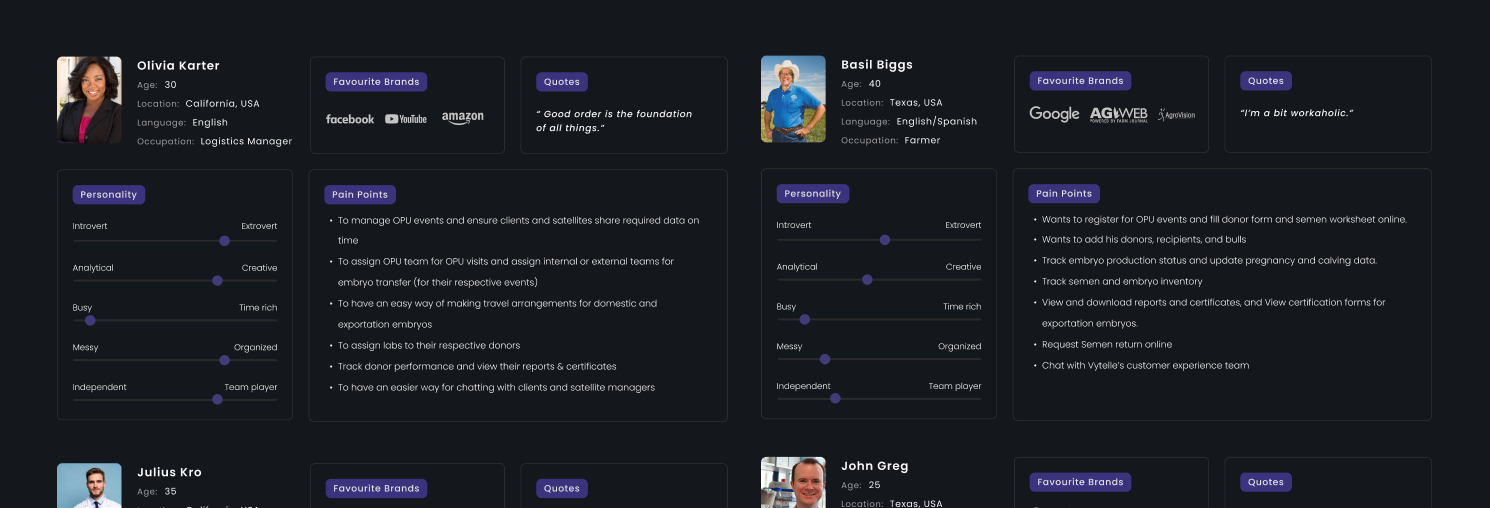Select the Pain Points tag in Basil's card
Screen dimensions: 1490x508
pyautogui.click(x=1063, y=193)
